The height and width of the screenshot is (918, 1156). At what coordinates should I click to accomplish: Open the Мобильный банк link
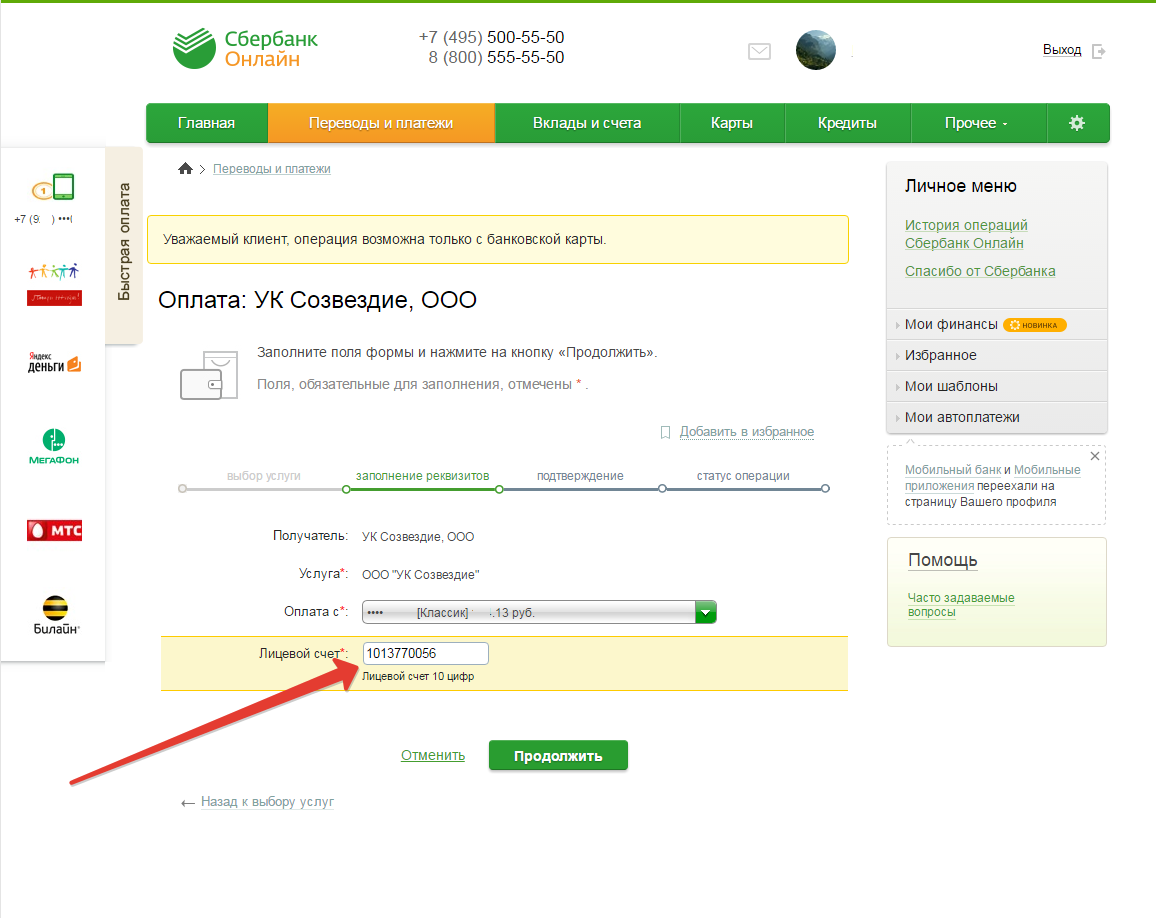click(x=953, y=470)
